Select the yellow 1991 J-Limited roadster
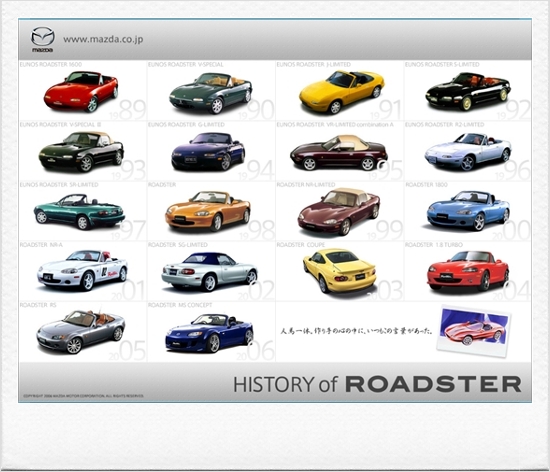The image size is (550, 472). pyautogui.click(x=342, y=92)
